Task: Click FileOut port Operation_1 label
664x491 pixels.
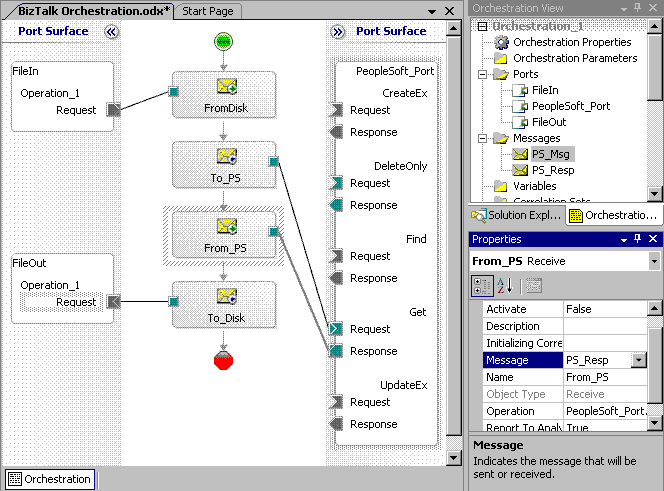Action: [x=50, y=285]
